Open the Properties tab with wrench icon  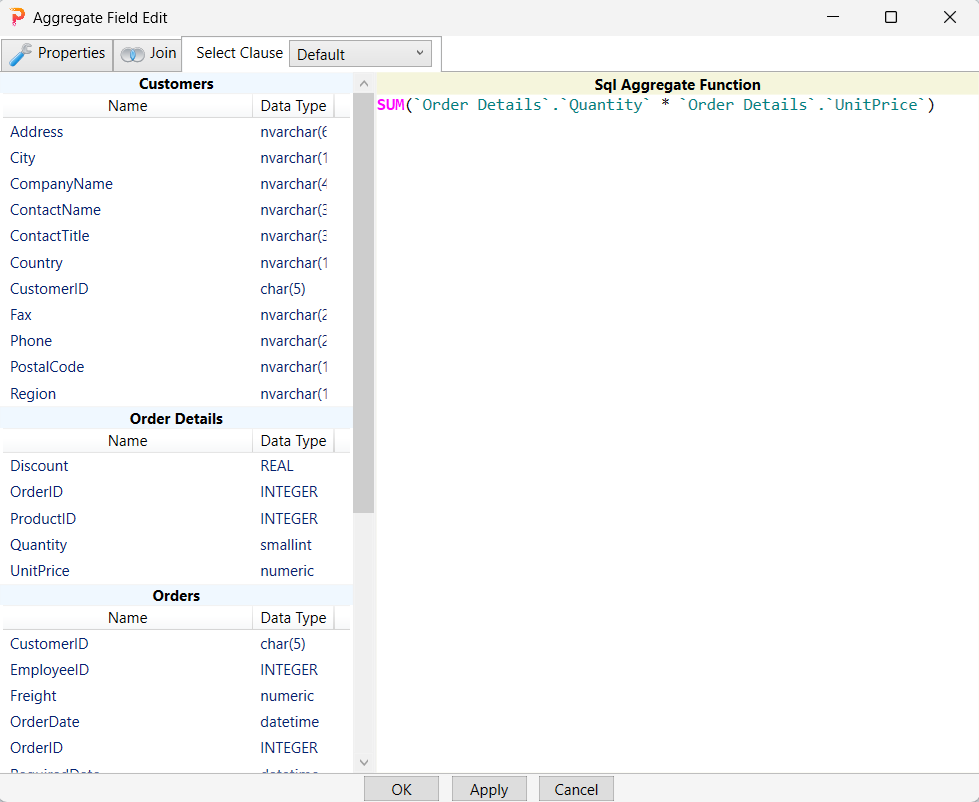click(57, 54)
